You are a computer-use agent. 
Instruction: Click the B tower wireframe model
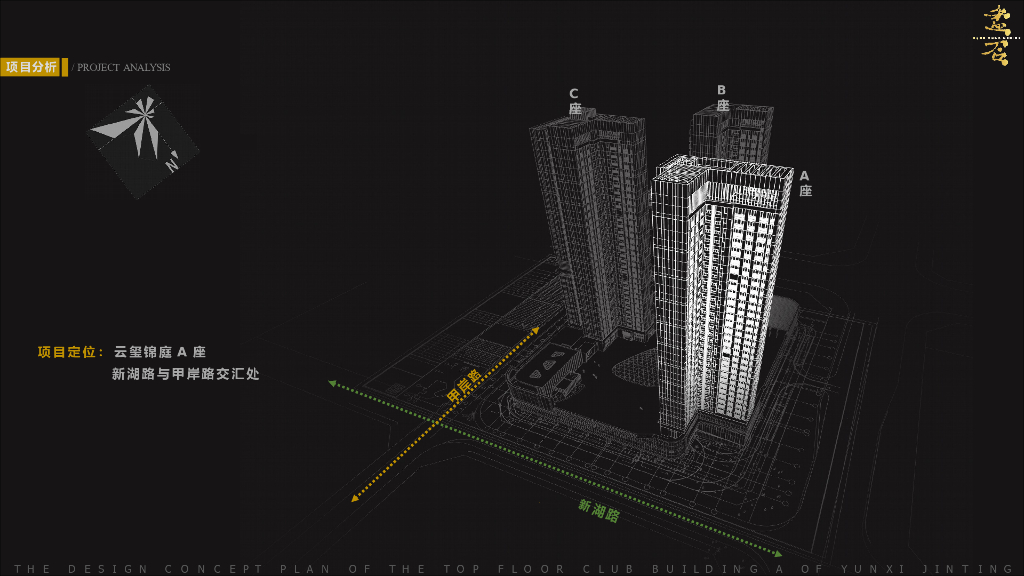[x=732, y=133]
